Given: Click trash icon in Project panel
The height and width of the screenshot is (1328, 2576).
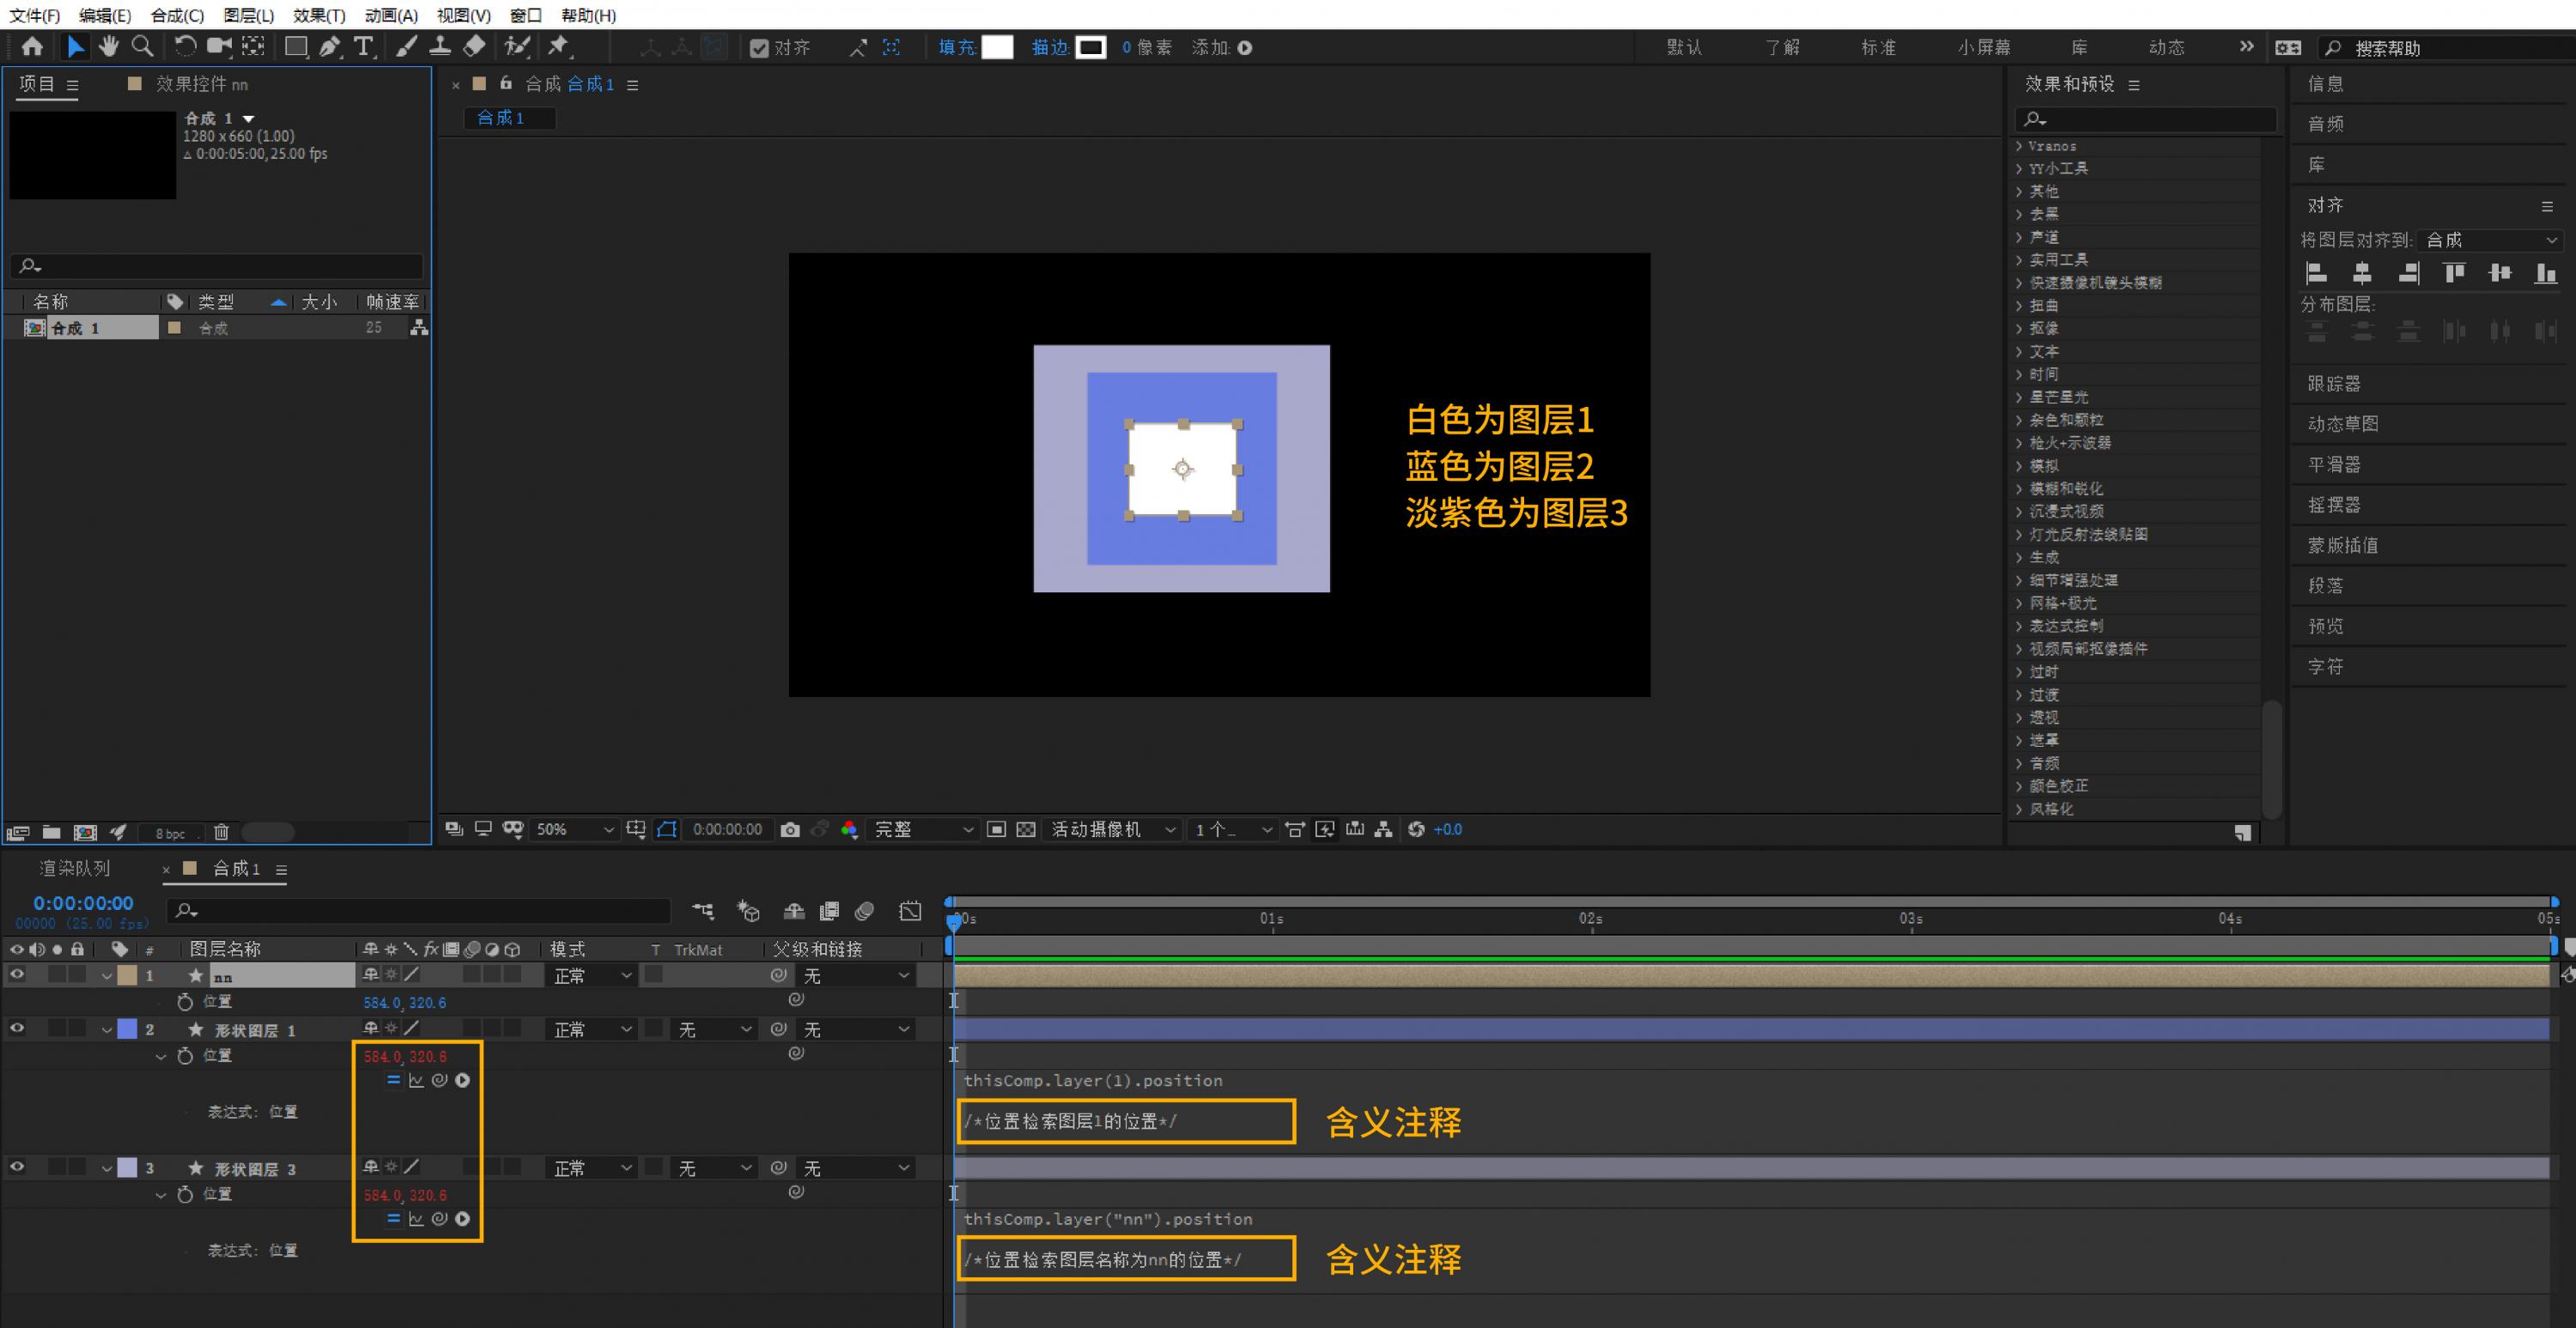Looking at the screenshot, I should click(221, 832).
